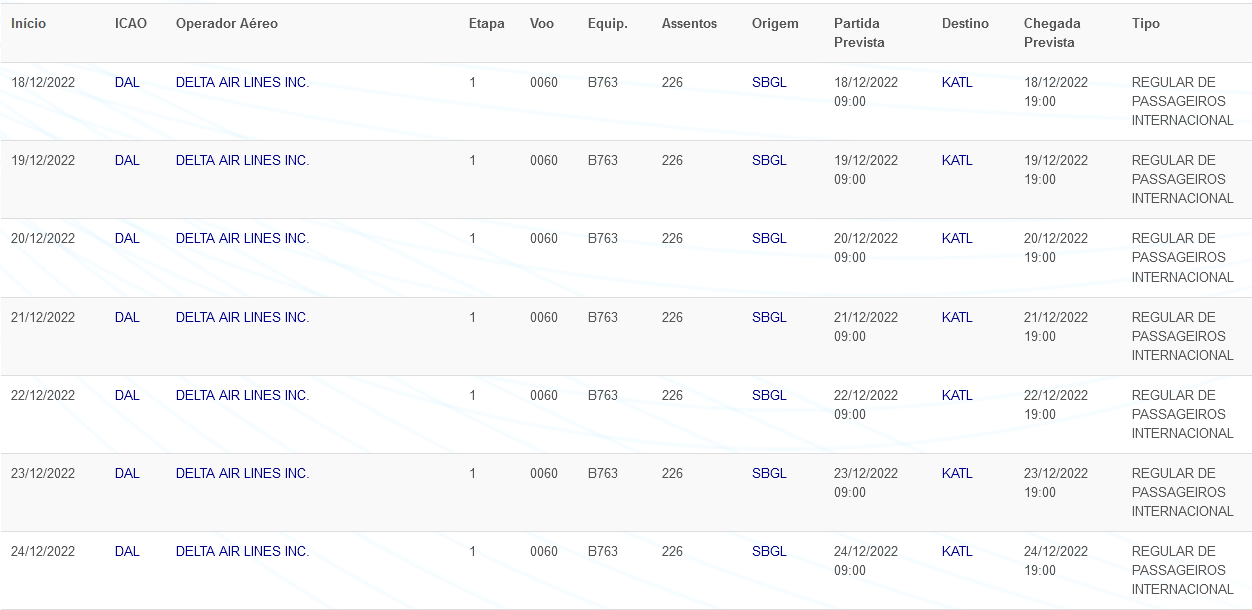The width and height of the screenshot is (1252, 610).
Task: Select DELTA AIR LINES INC. in 24/12/2022 row
Action: pos(243,551)
